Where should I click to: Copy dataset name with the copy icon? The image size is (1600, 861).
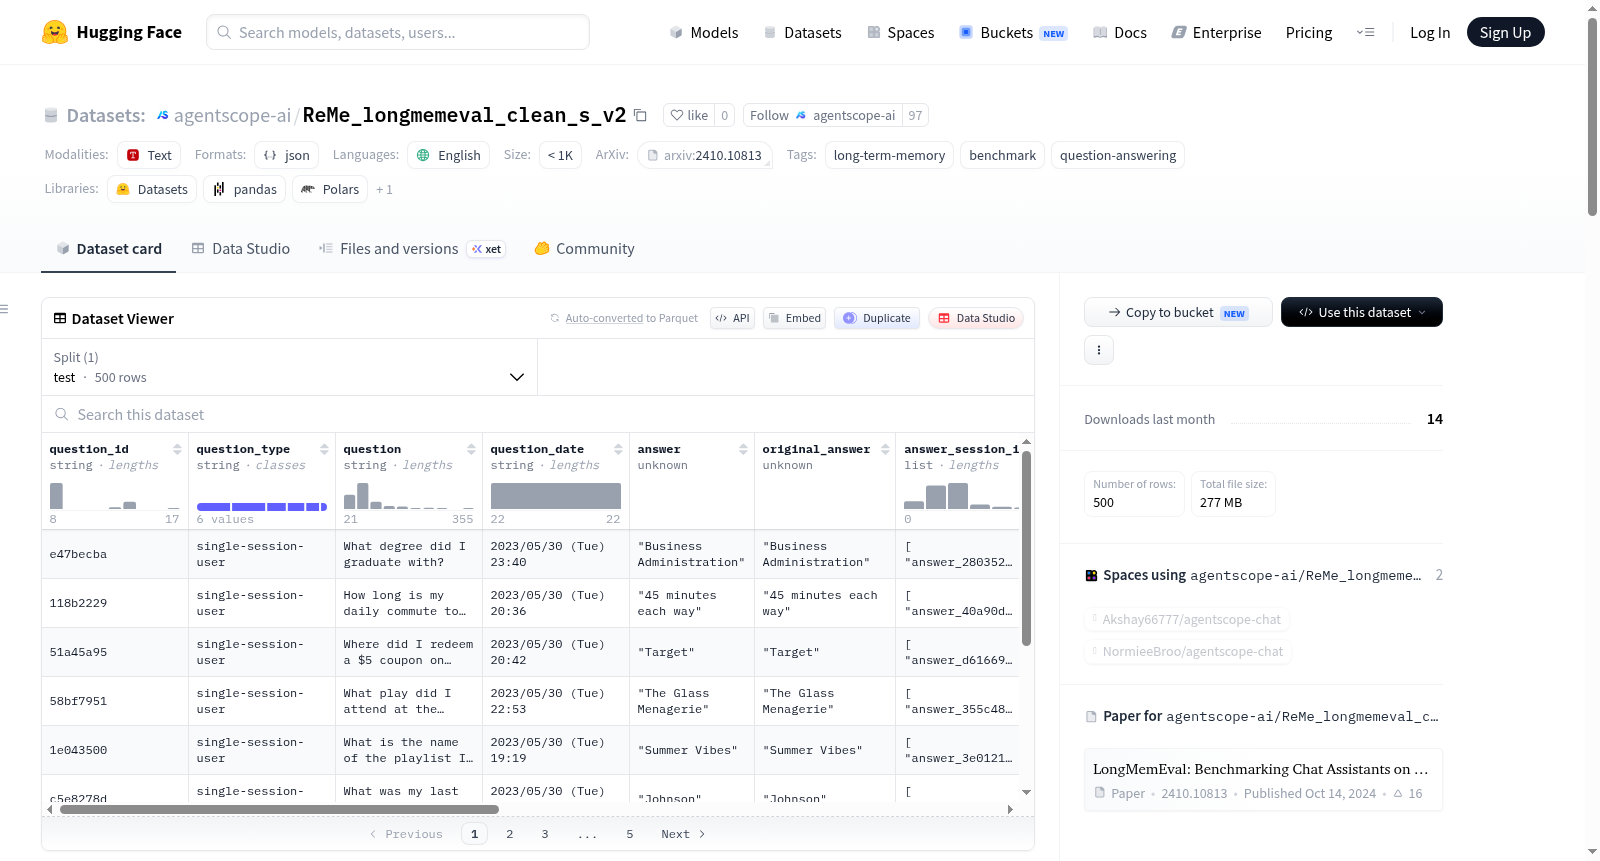coord(640,115)
